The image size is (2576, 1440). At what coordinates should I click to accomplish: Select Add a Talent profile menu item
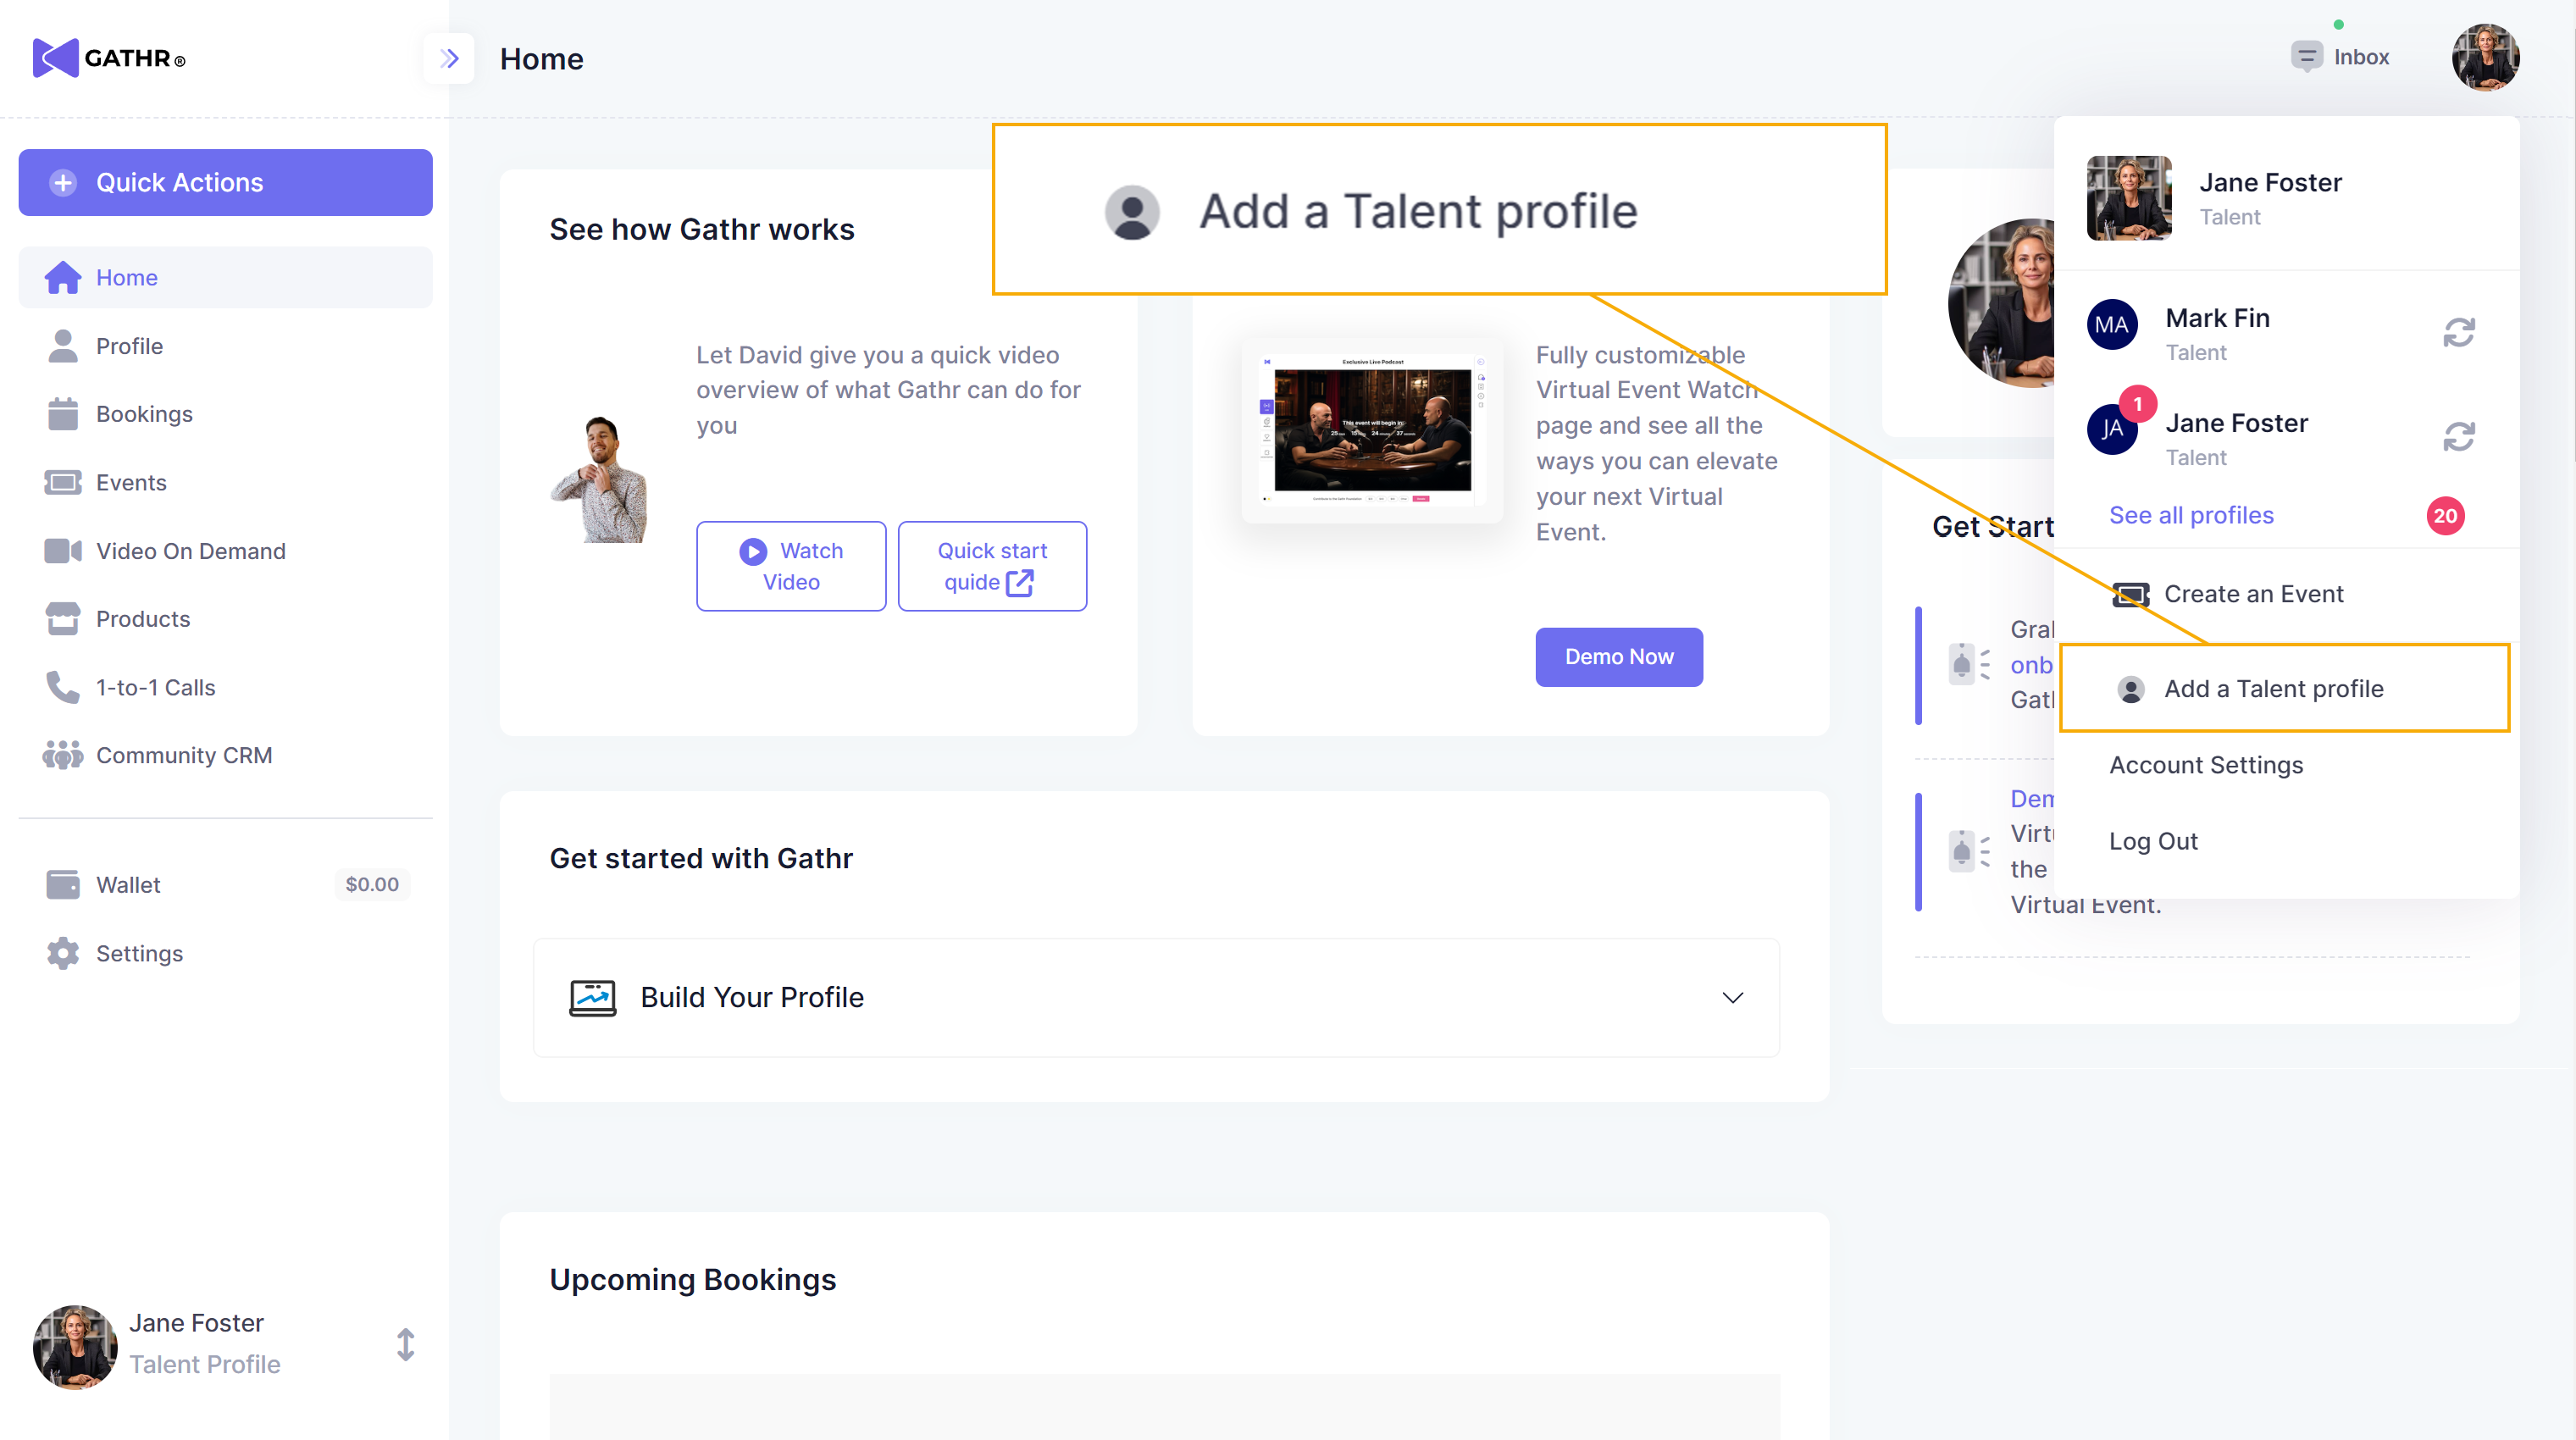[x=2273, y=689]
